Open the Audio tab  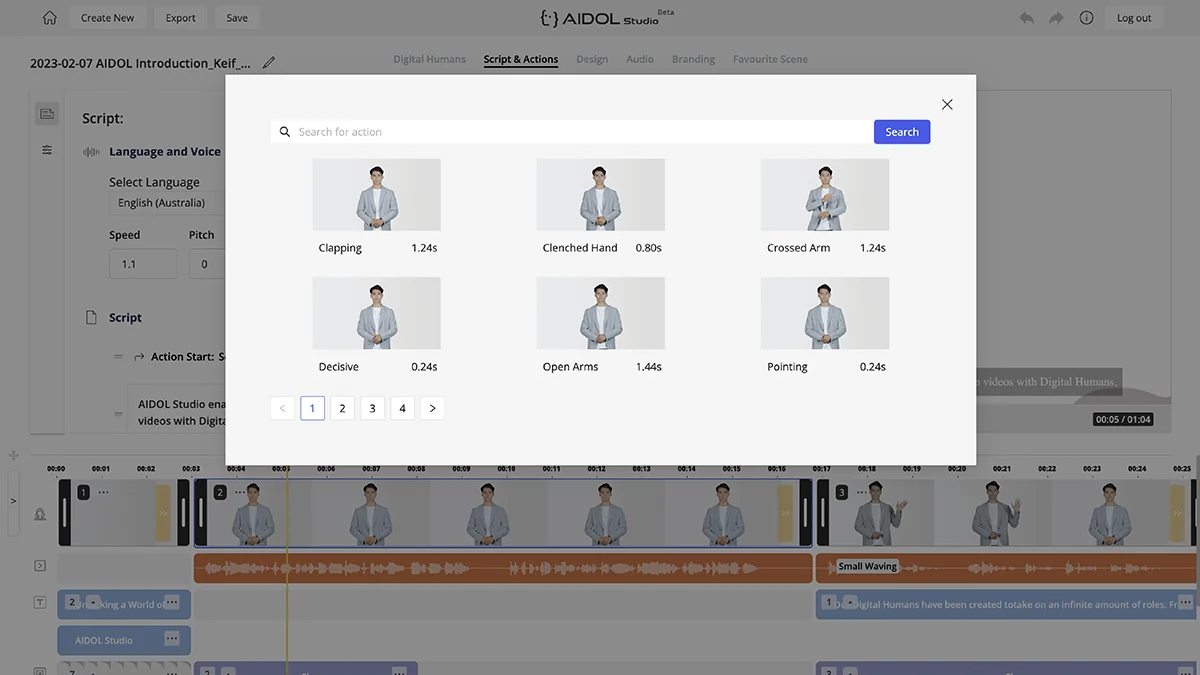(640, 59)
